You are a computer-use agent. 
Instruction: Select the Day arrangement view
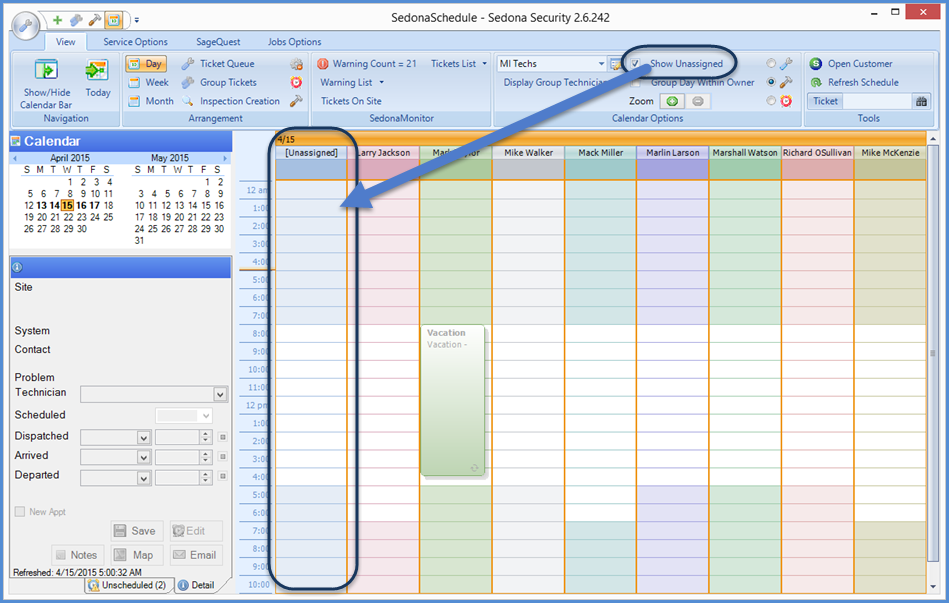click(145, 64)
